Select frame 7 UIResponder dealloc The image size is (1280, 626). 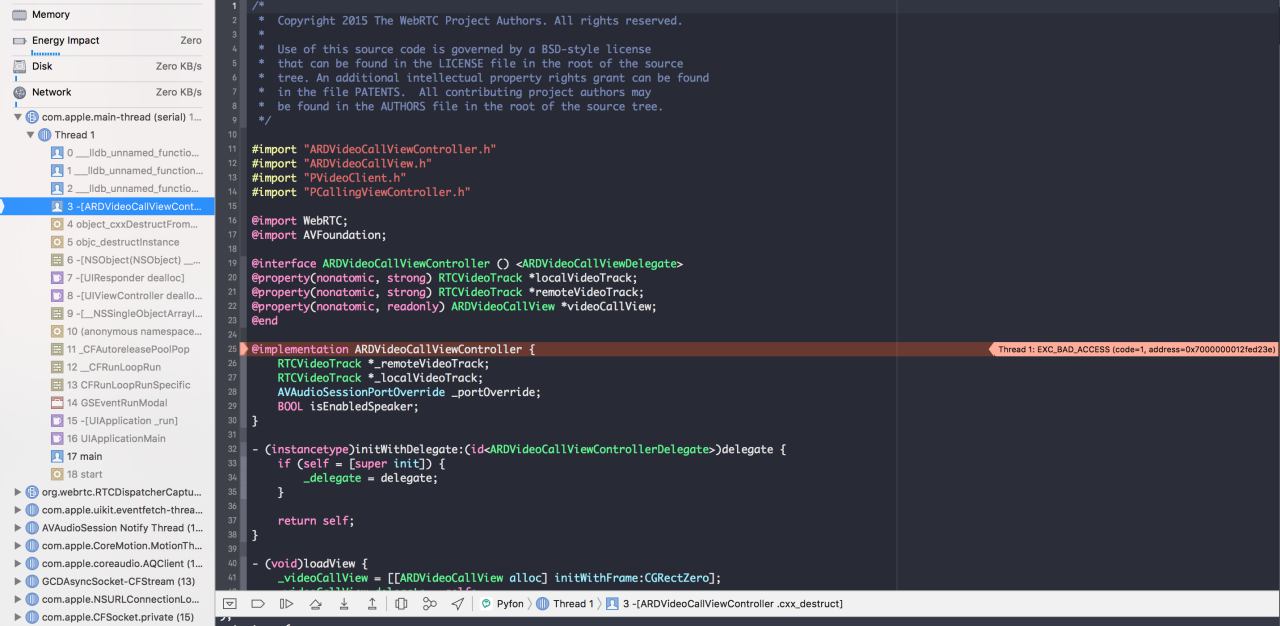(107, 278)
